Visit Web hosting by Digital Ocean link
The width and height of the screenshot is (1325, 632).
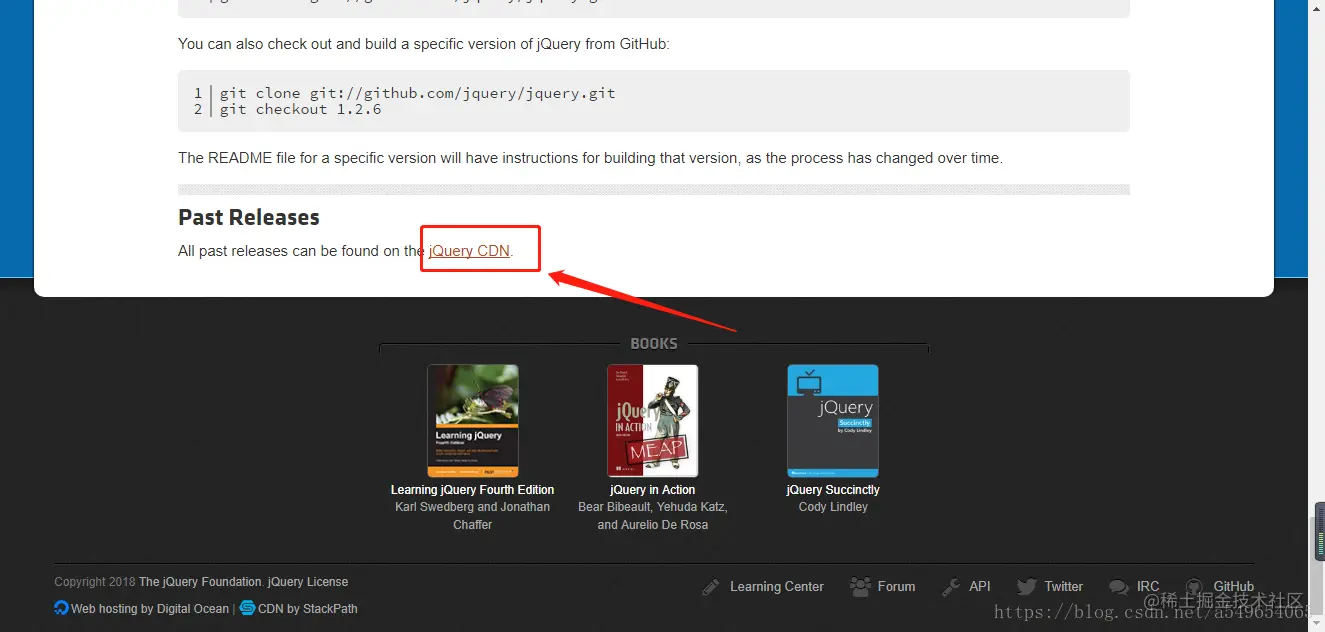pyautogui.click(x=150, y=609)
